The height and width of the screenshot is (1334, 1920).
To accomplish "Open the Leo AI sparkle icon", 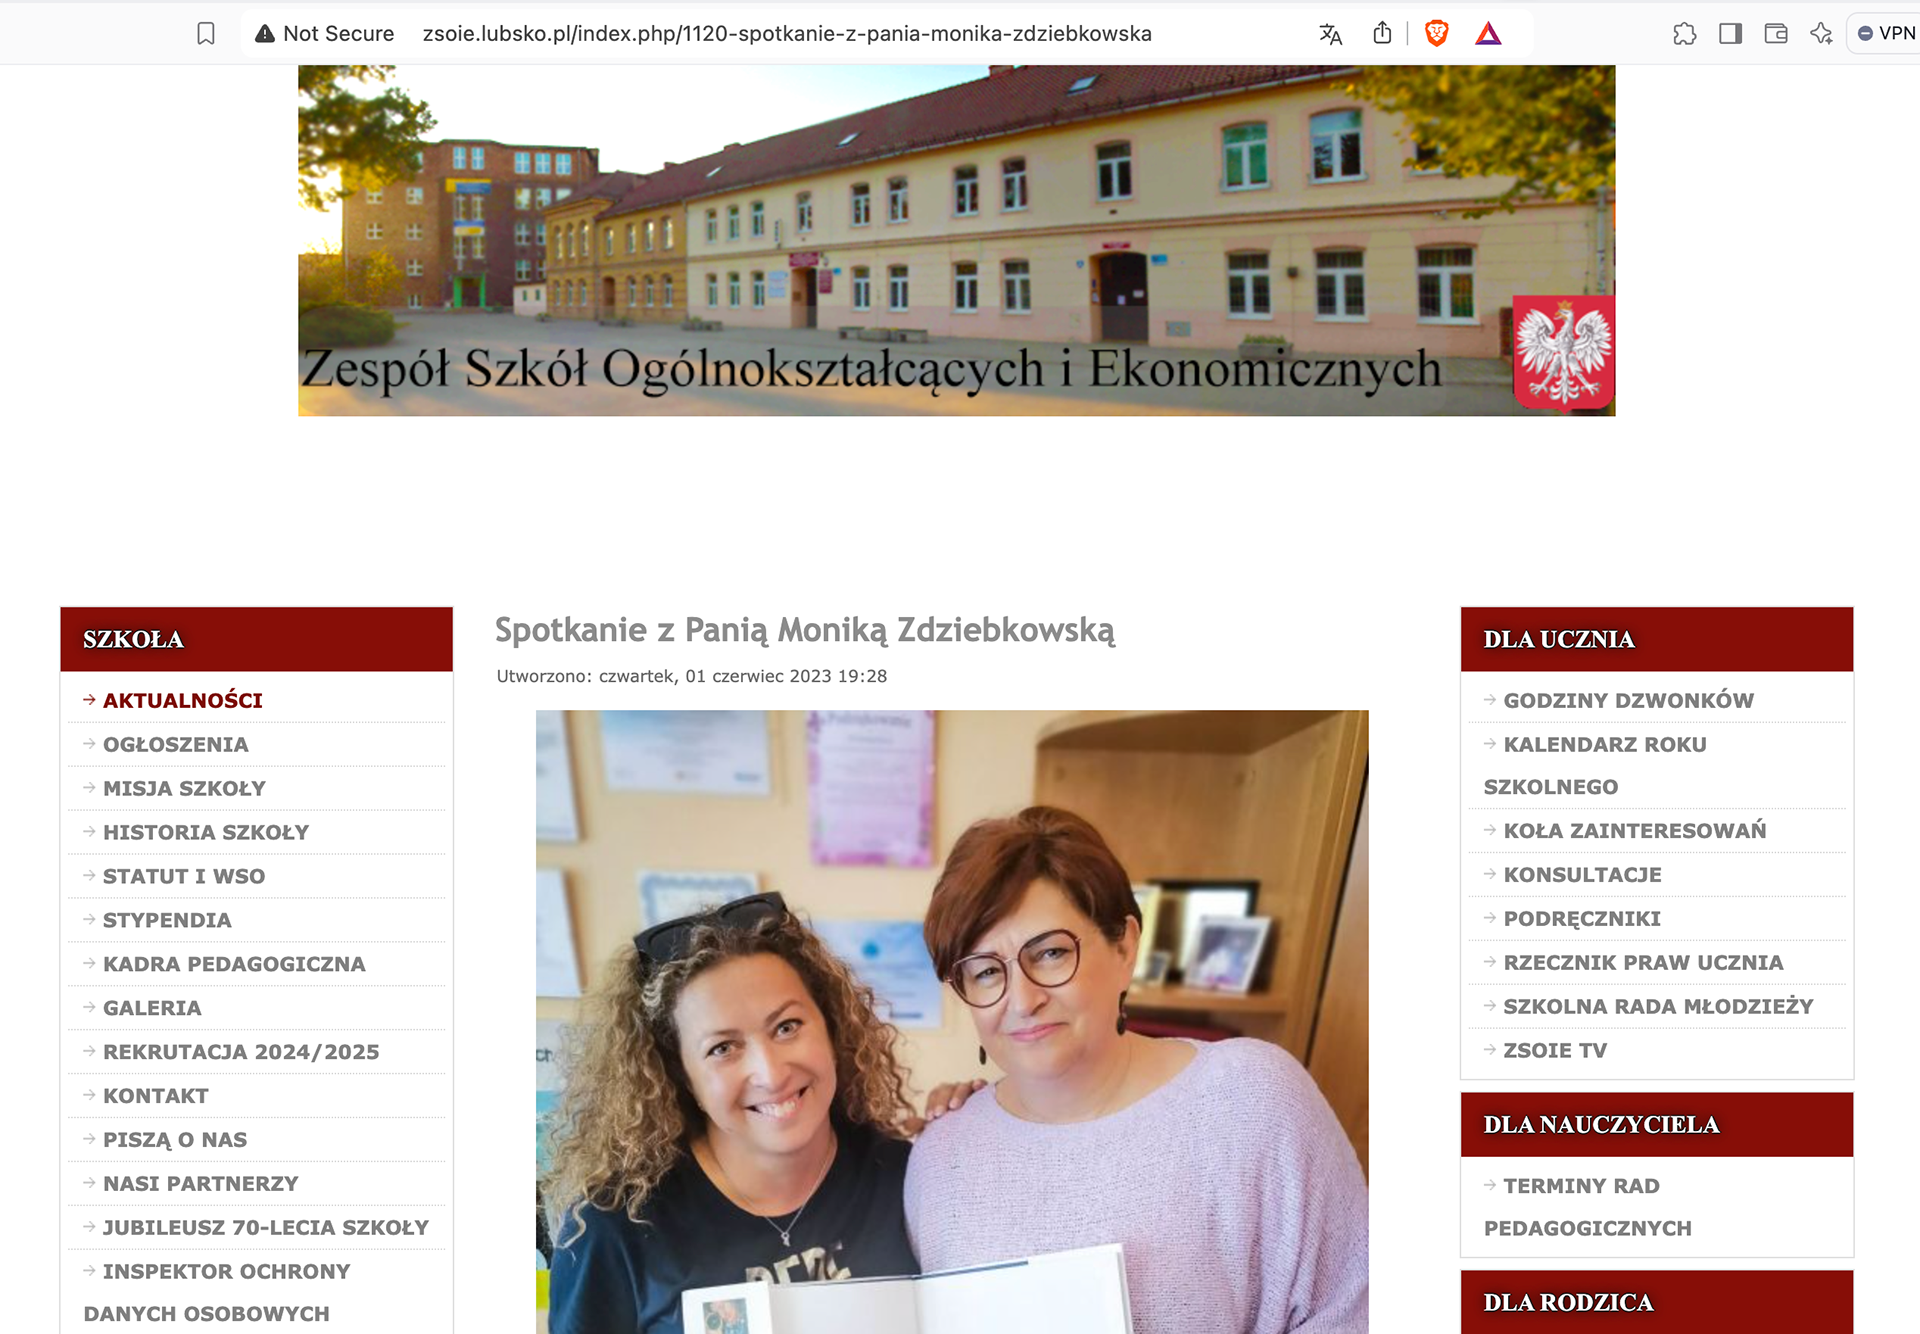I will (x=1821, y=34).
